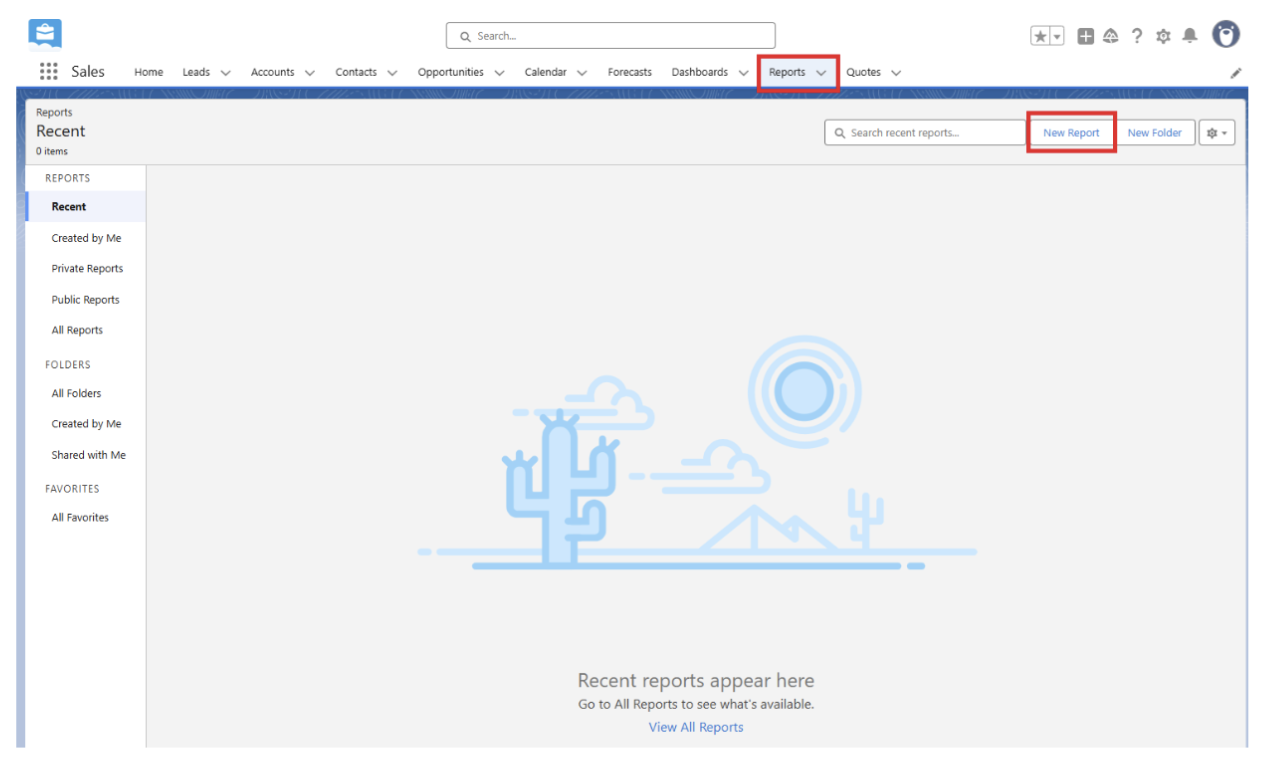The height and width of the screenshot is (766, 1270).
Task: Expand the Opportunities tab chevron
Action: point(499,73)
